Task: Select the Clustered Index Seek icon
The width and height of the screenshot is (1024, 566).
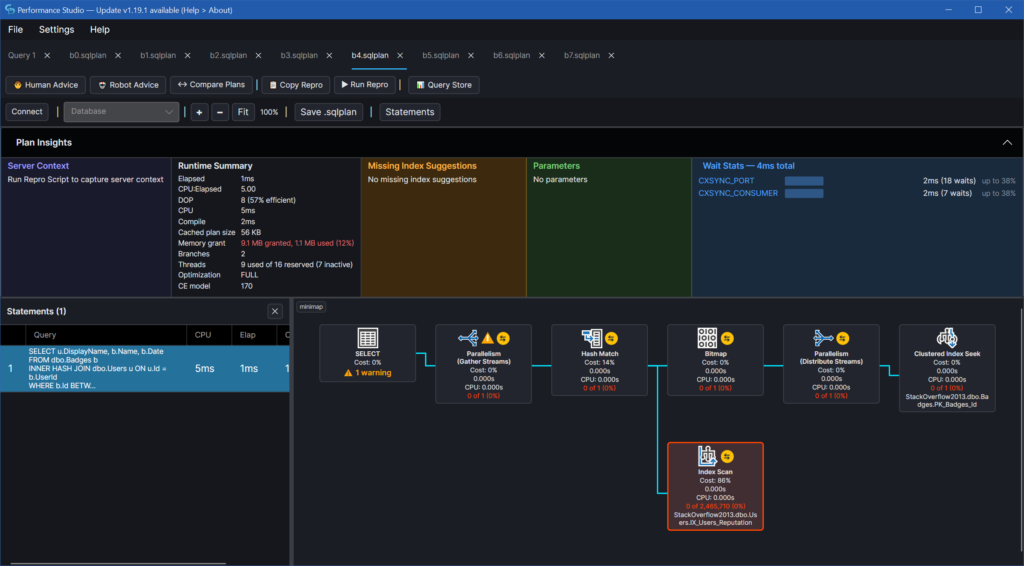Action: tap(947, 338)
